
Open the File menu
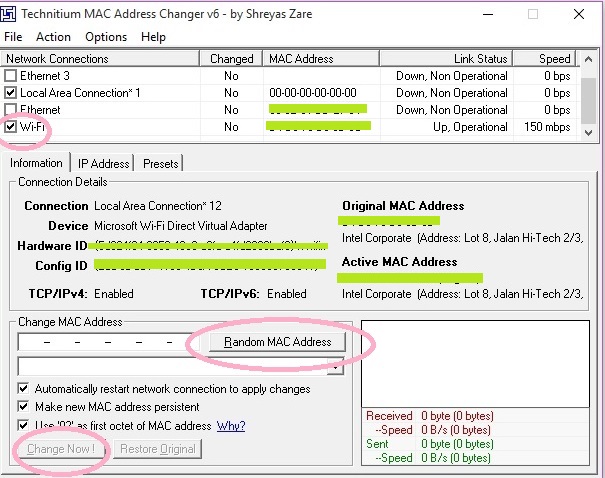[x=13, y=37]
